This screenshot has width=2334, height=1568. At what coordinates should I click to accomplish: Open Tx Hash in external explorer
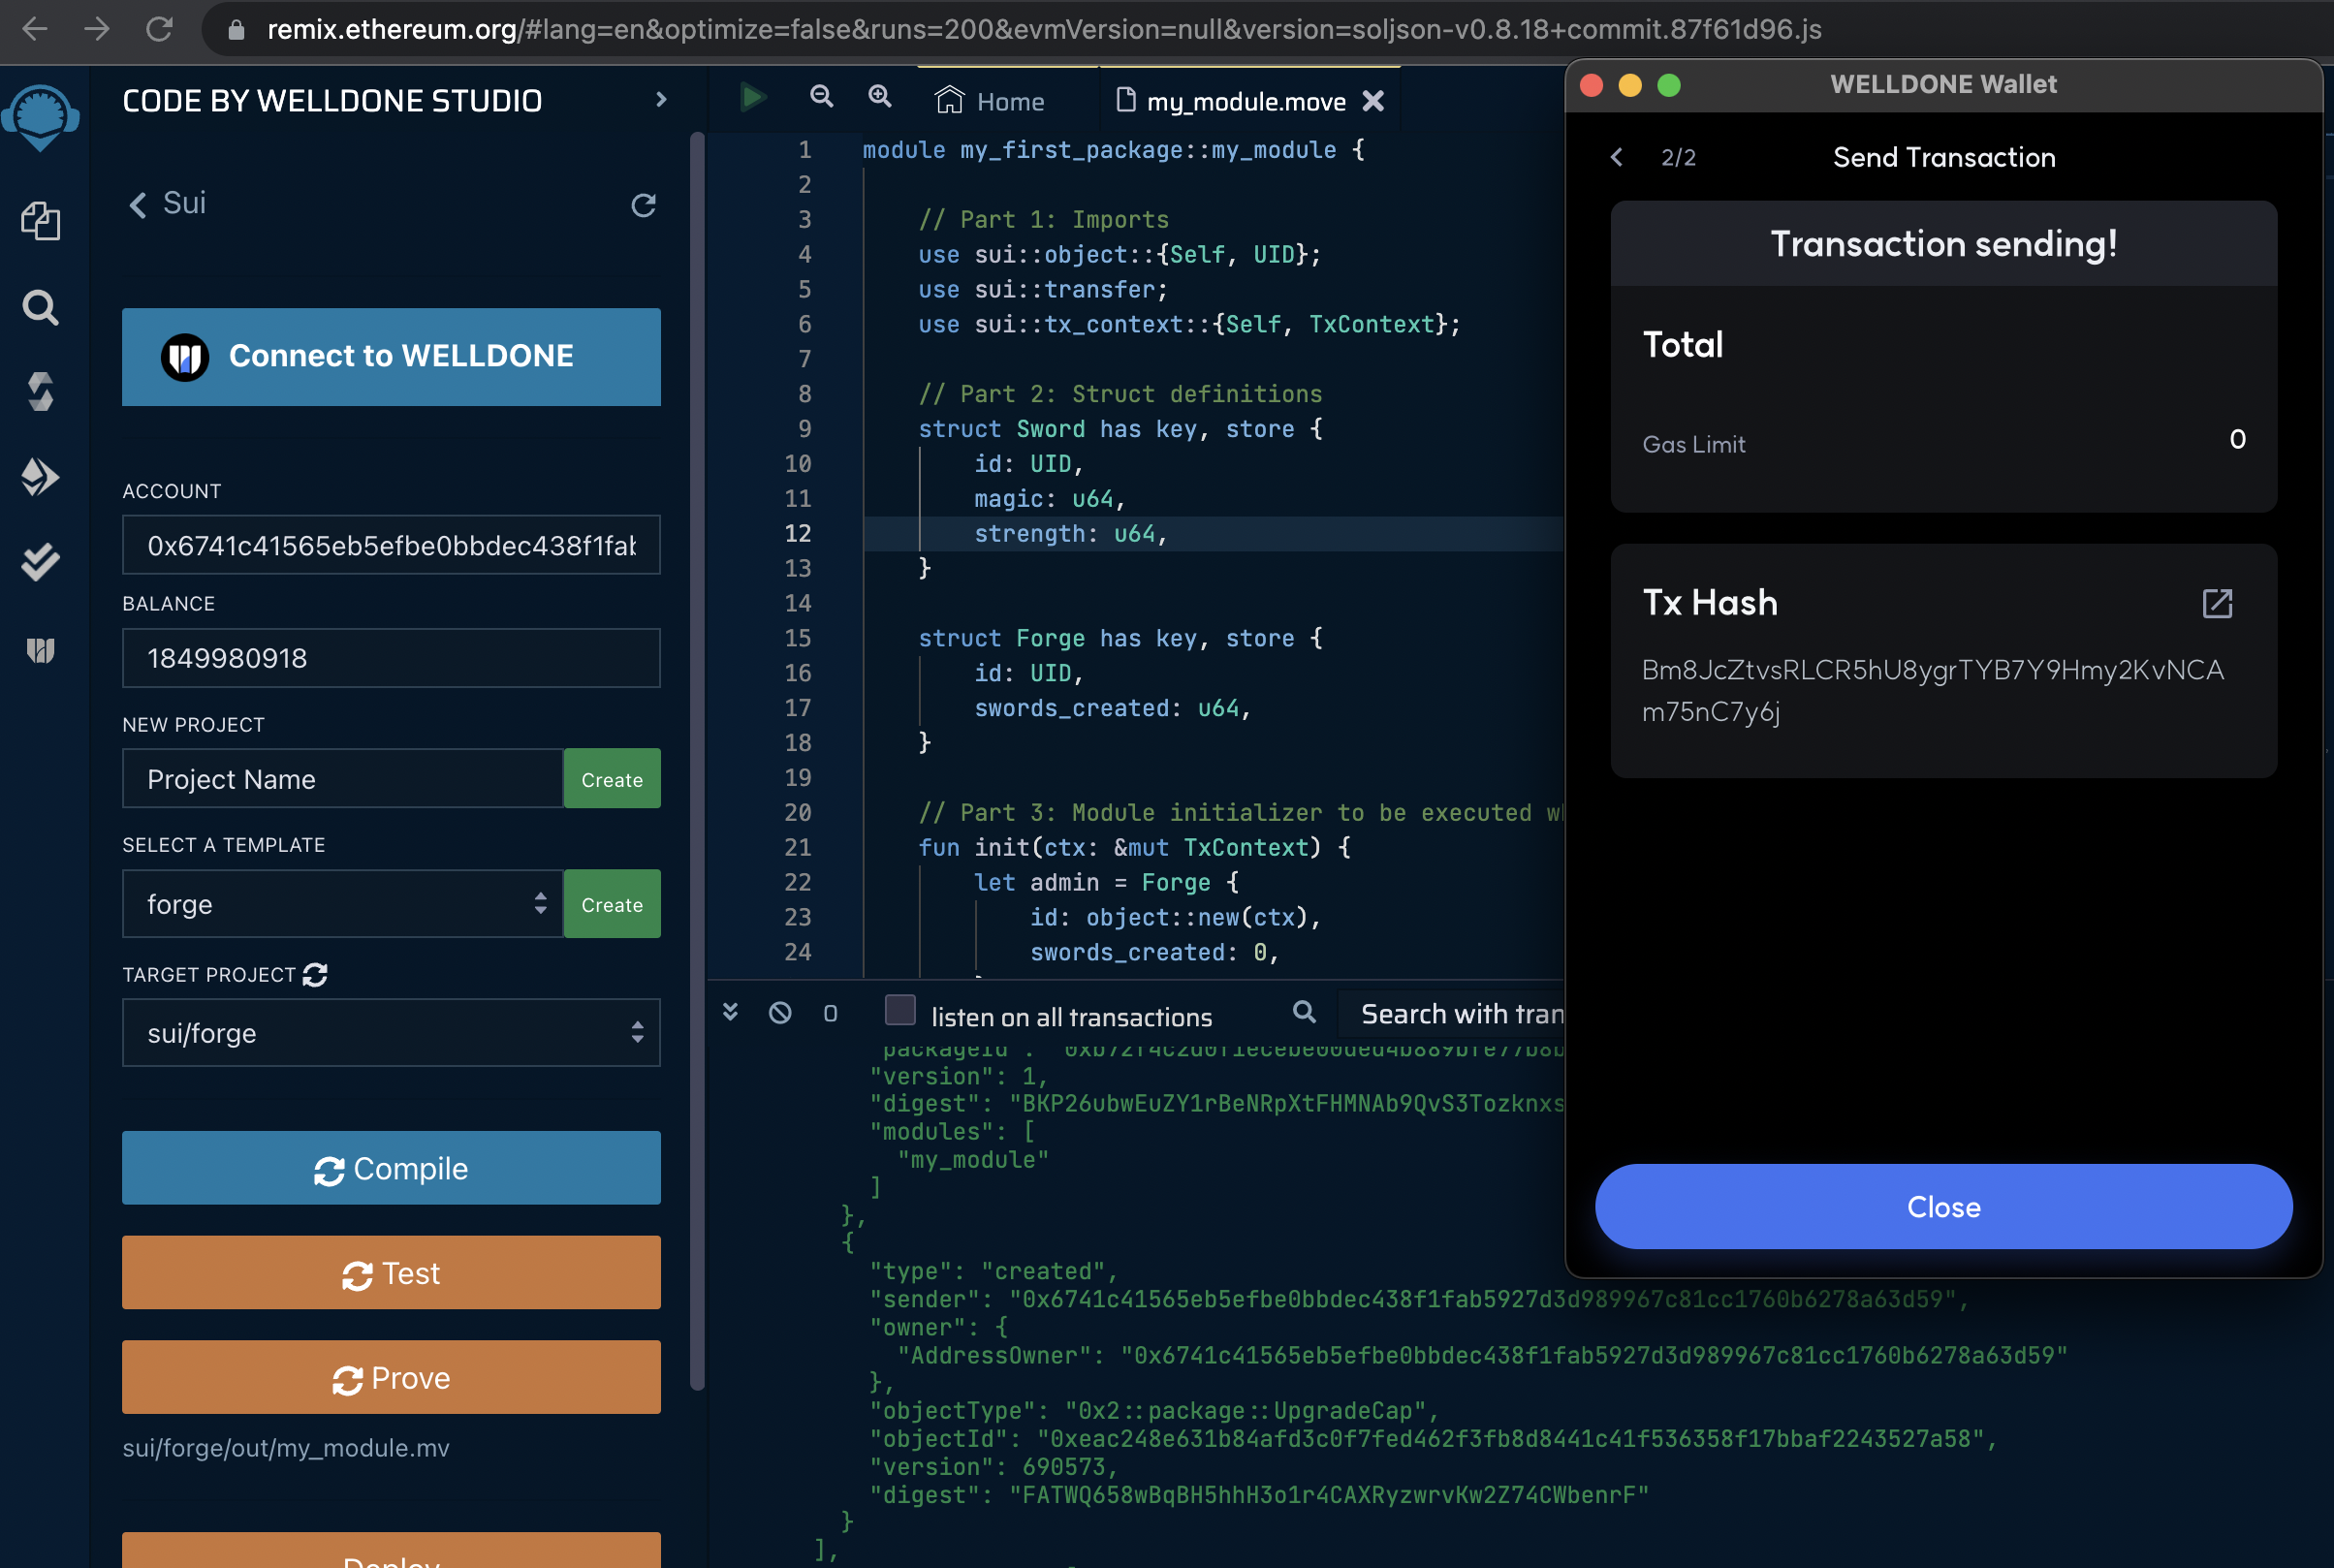point(2217,603)
